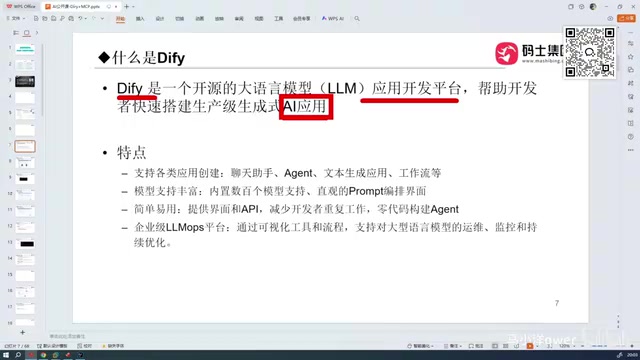Expand the undo history dropdown arrow
This screenshot has width=640, height=360.
pyautogui.click(x=86, y=18)
